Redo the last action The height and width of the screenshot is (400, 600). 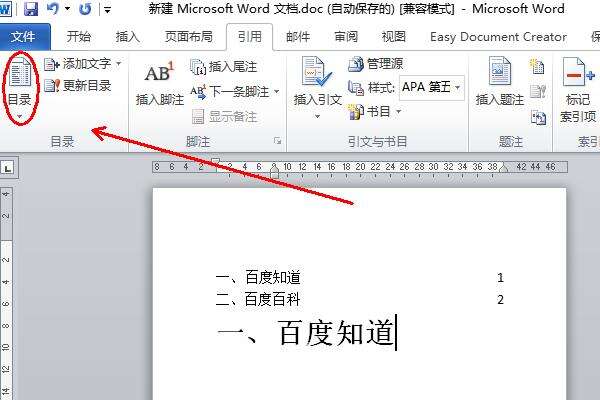[x=85, y=9]
